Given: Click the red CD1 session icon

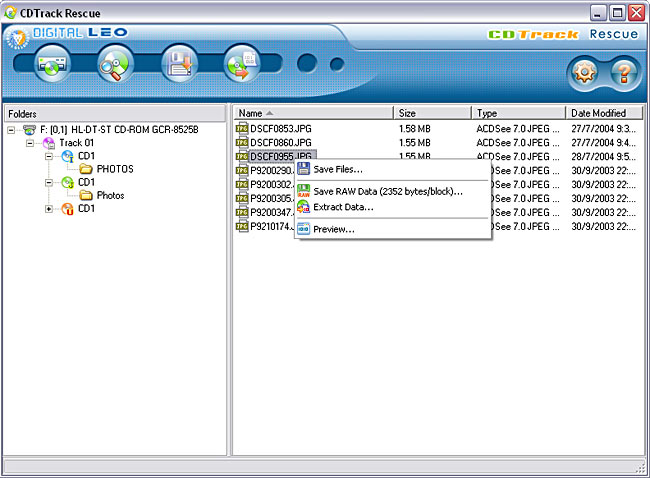Looking at the screenshot, I should click(68, 209).
